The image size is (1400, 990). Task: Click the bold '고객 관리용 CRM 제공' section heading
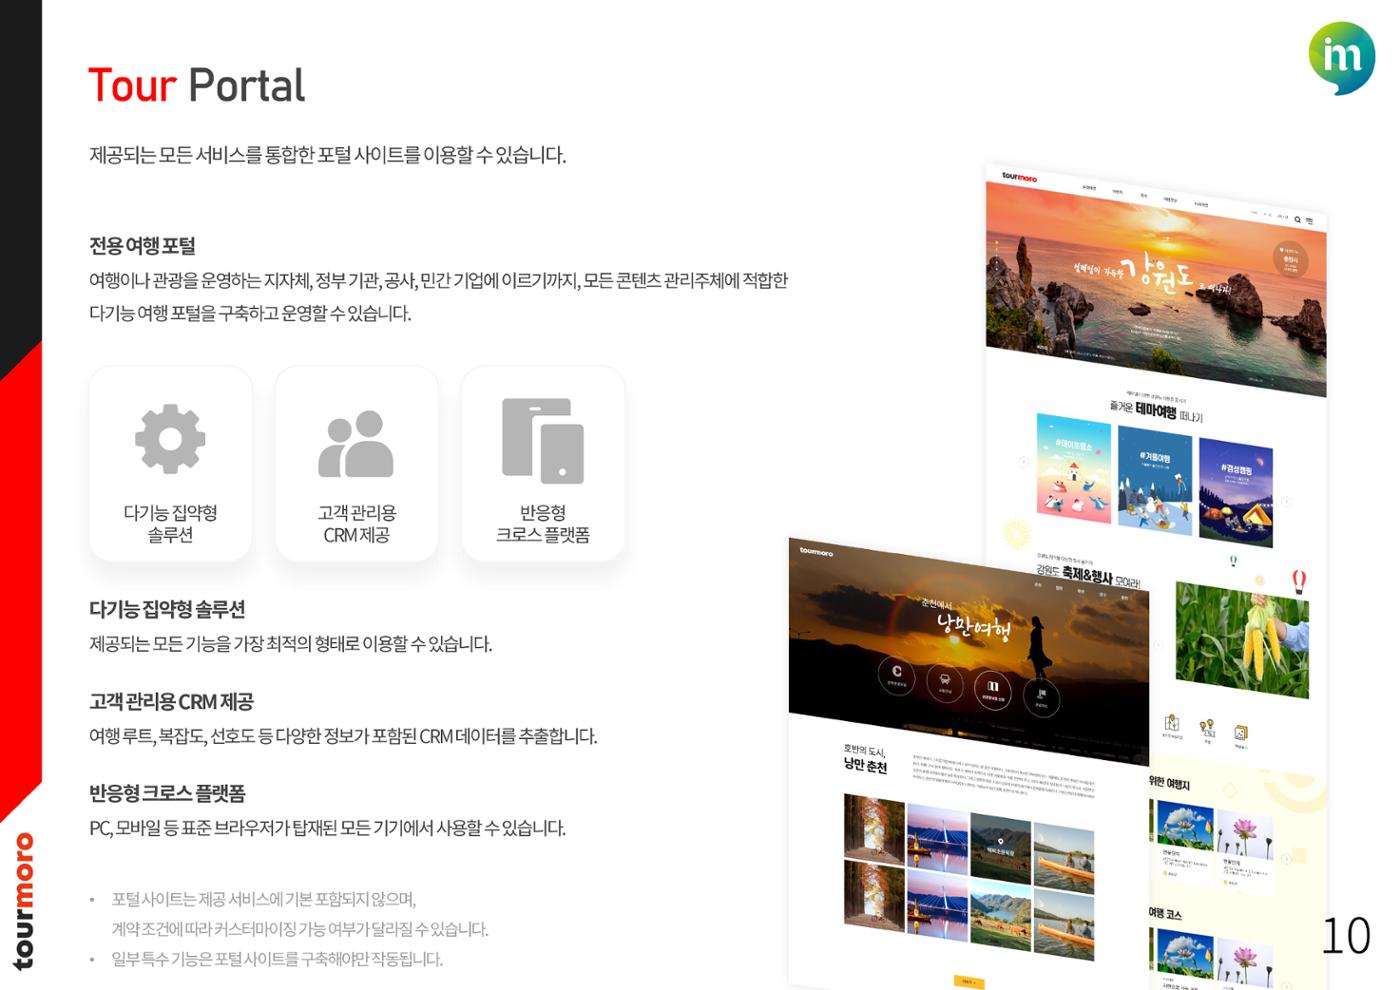[171, 702]
